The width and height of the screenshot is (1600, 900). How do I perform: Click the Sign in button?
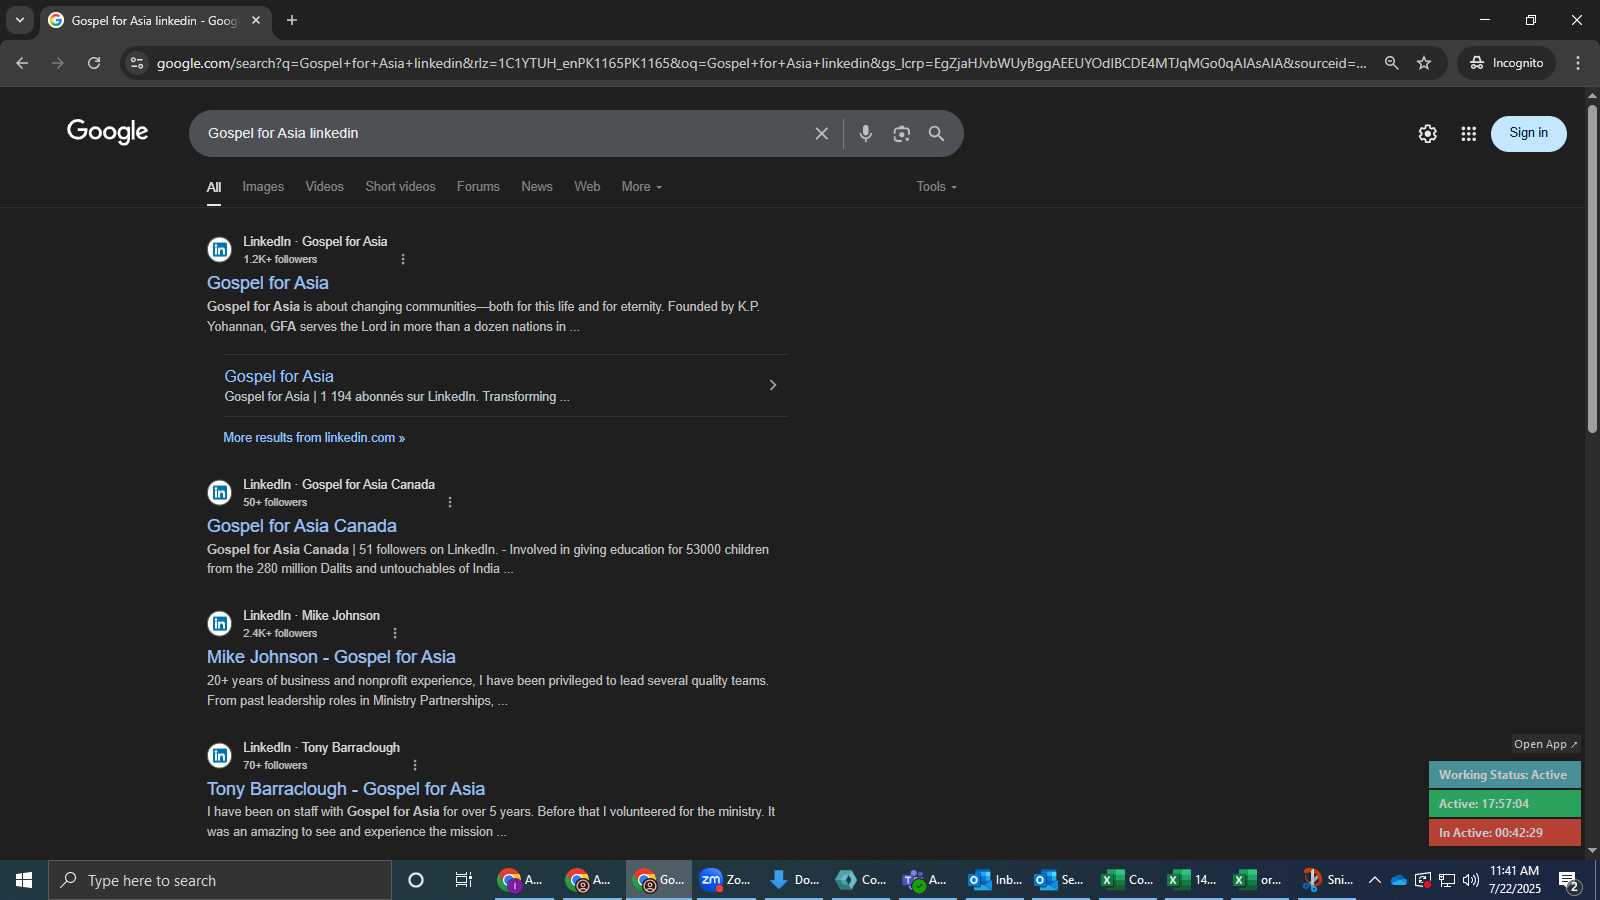click(x=1528, y=133)
